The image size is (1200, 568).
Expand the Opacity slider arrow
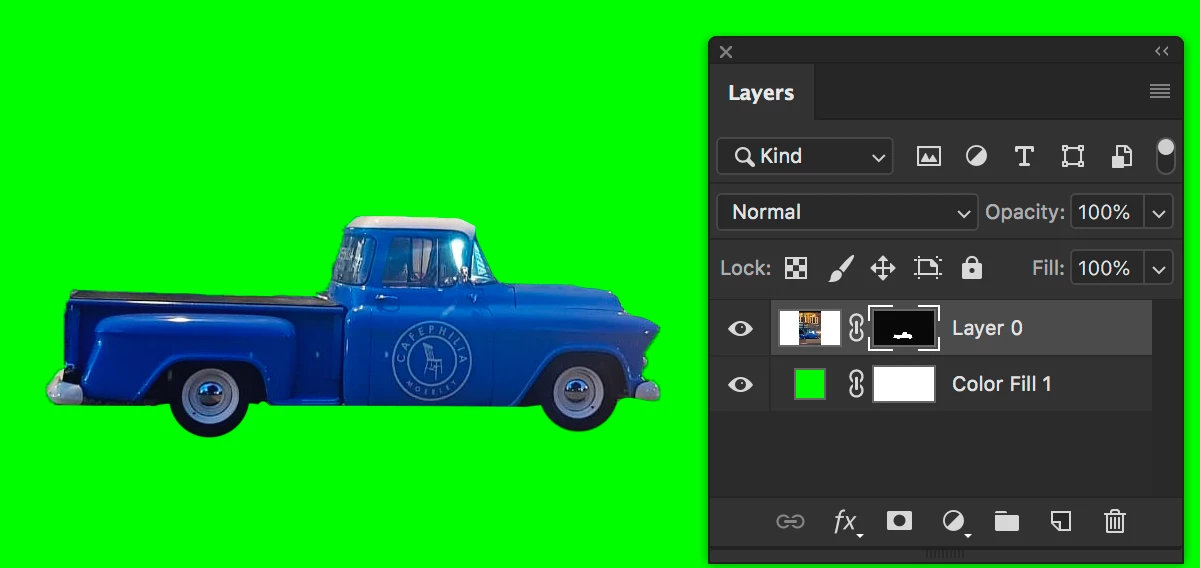coord(1158,212)
